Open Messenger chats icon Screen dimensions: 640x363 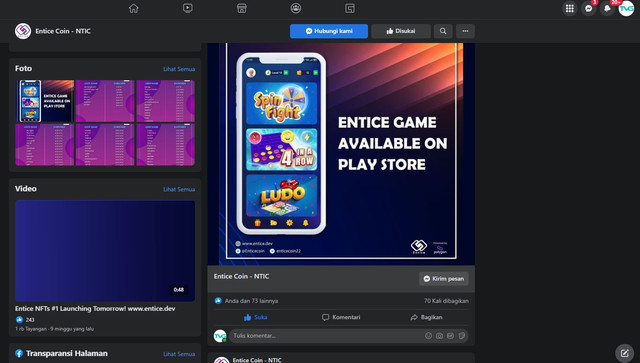pos(589,8)
